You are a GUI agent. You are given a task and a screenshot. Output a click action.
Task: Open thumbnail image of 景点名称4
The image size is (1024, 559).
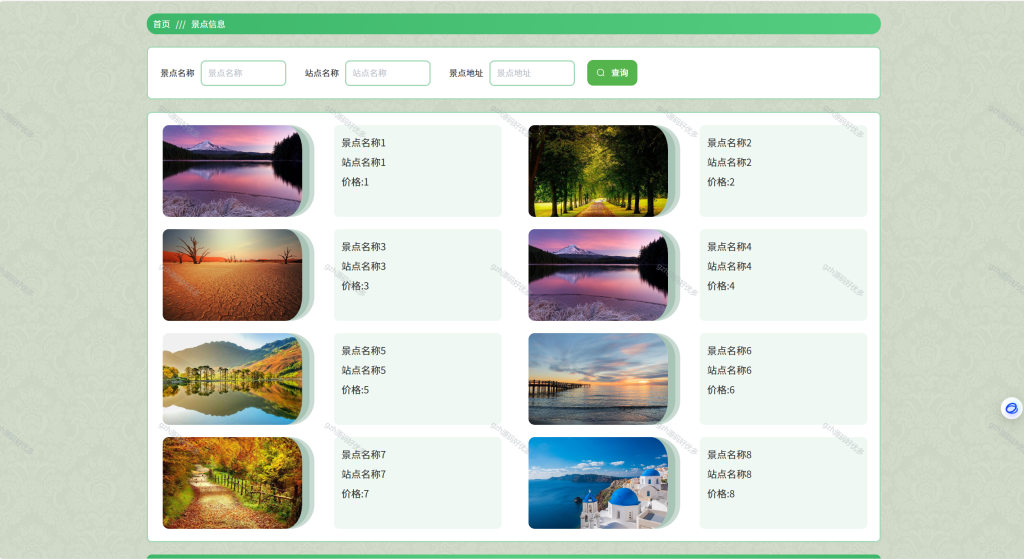coord(598,275)
